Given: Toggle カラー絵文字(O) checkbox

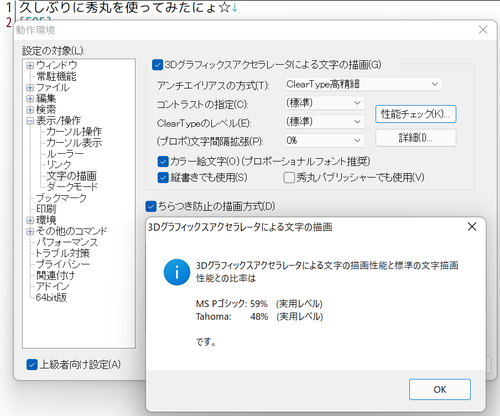Looking at the screenshot, I should coord(163,162).
